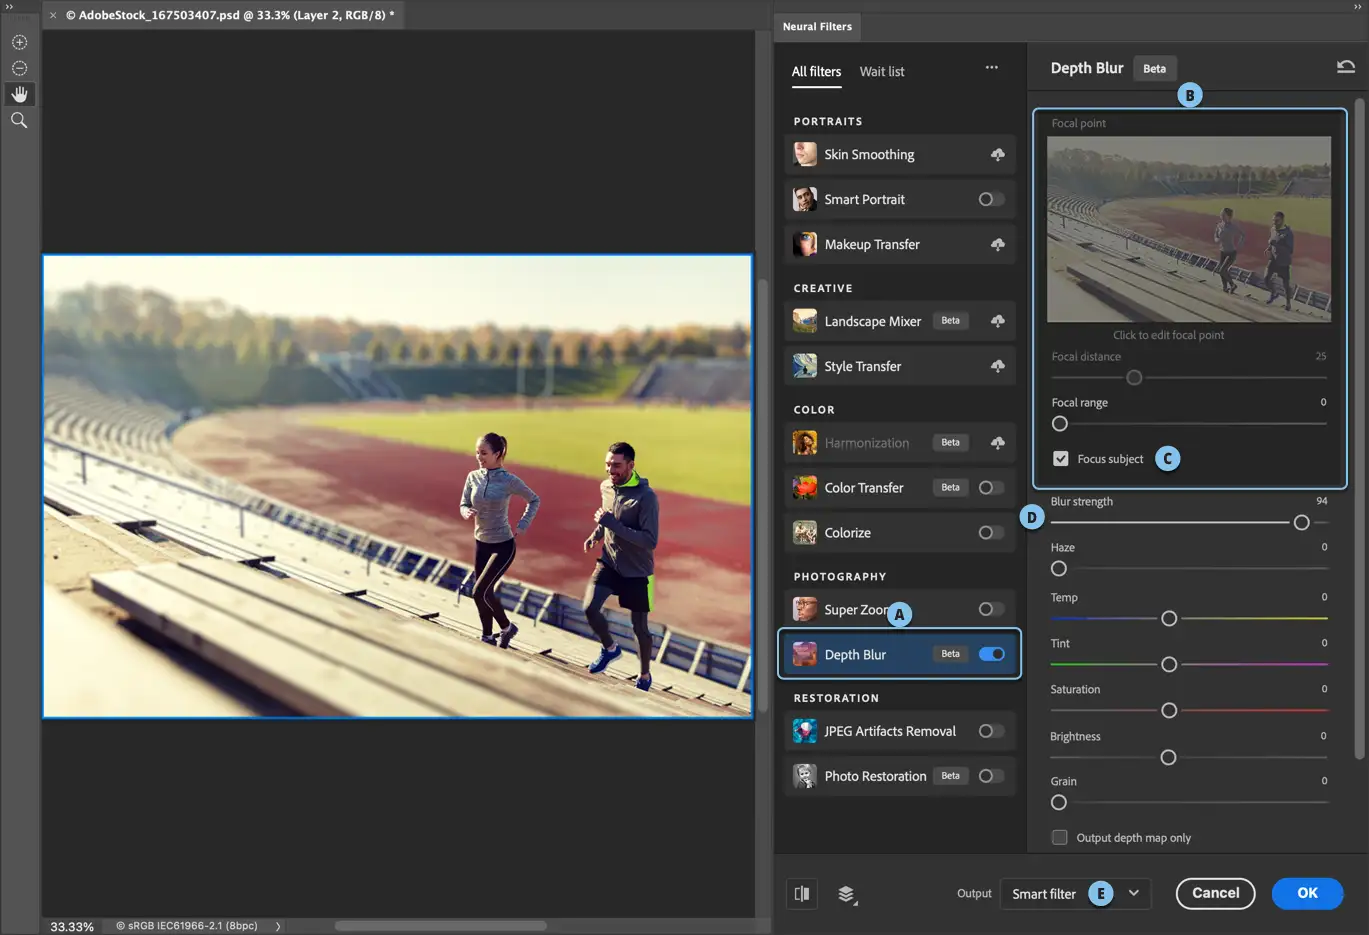This screenshot has height=935, width=1369.
Task: Open the filters list more options ellipsis
Action: point(991,68)
